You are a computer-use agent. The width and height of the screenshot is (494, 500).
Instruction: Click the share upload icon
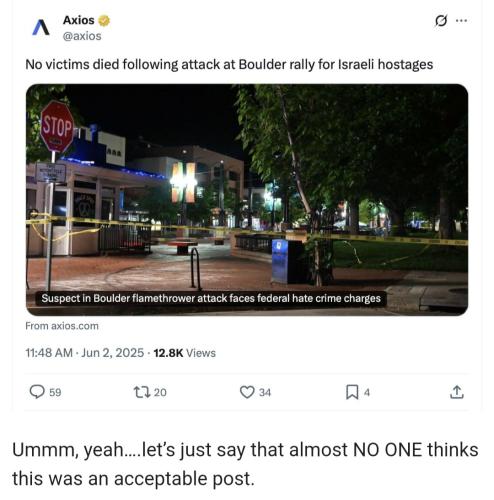point(457,392)
